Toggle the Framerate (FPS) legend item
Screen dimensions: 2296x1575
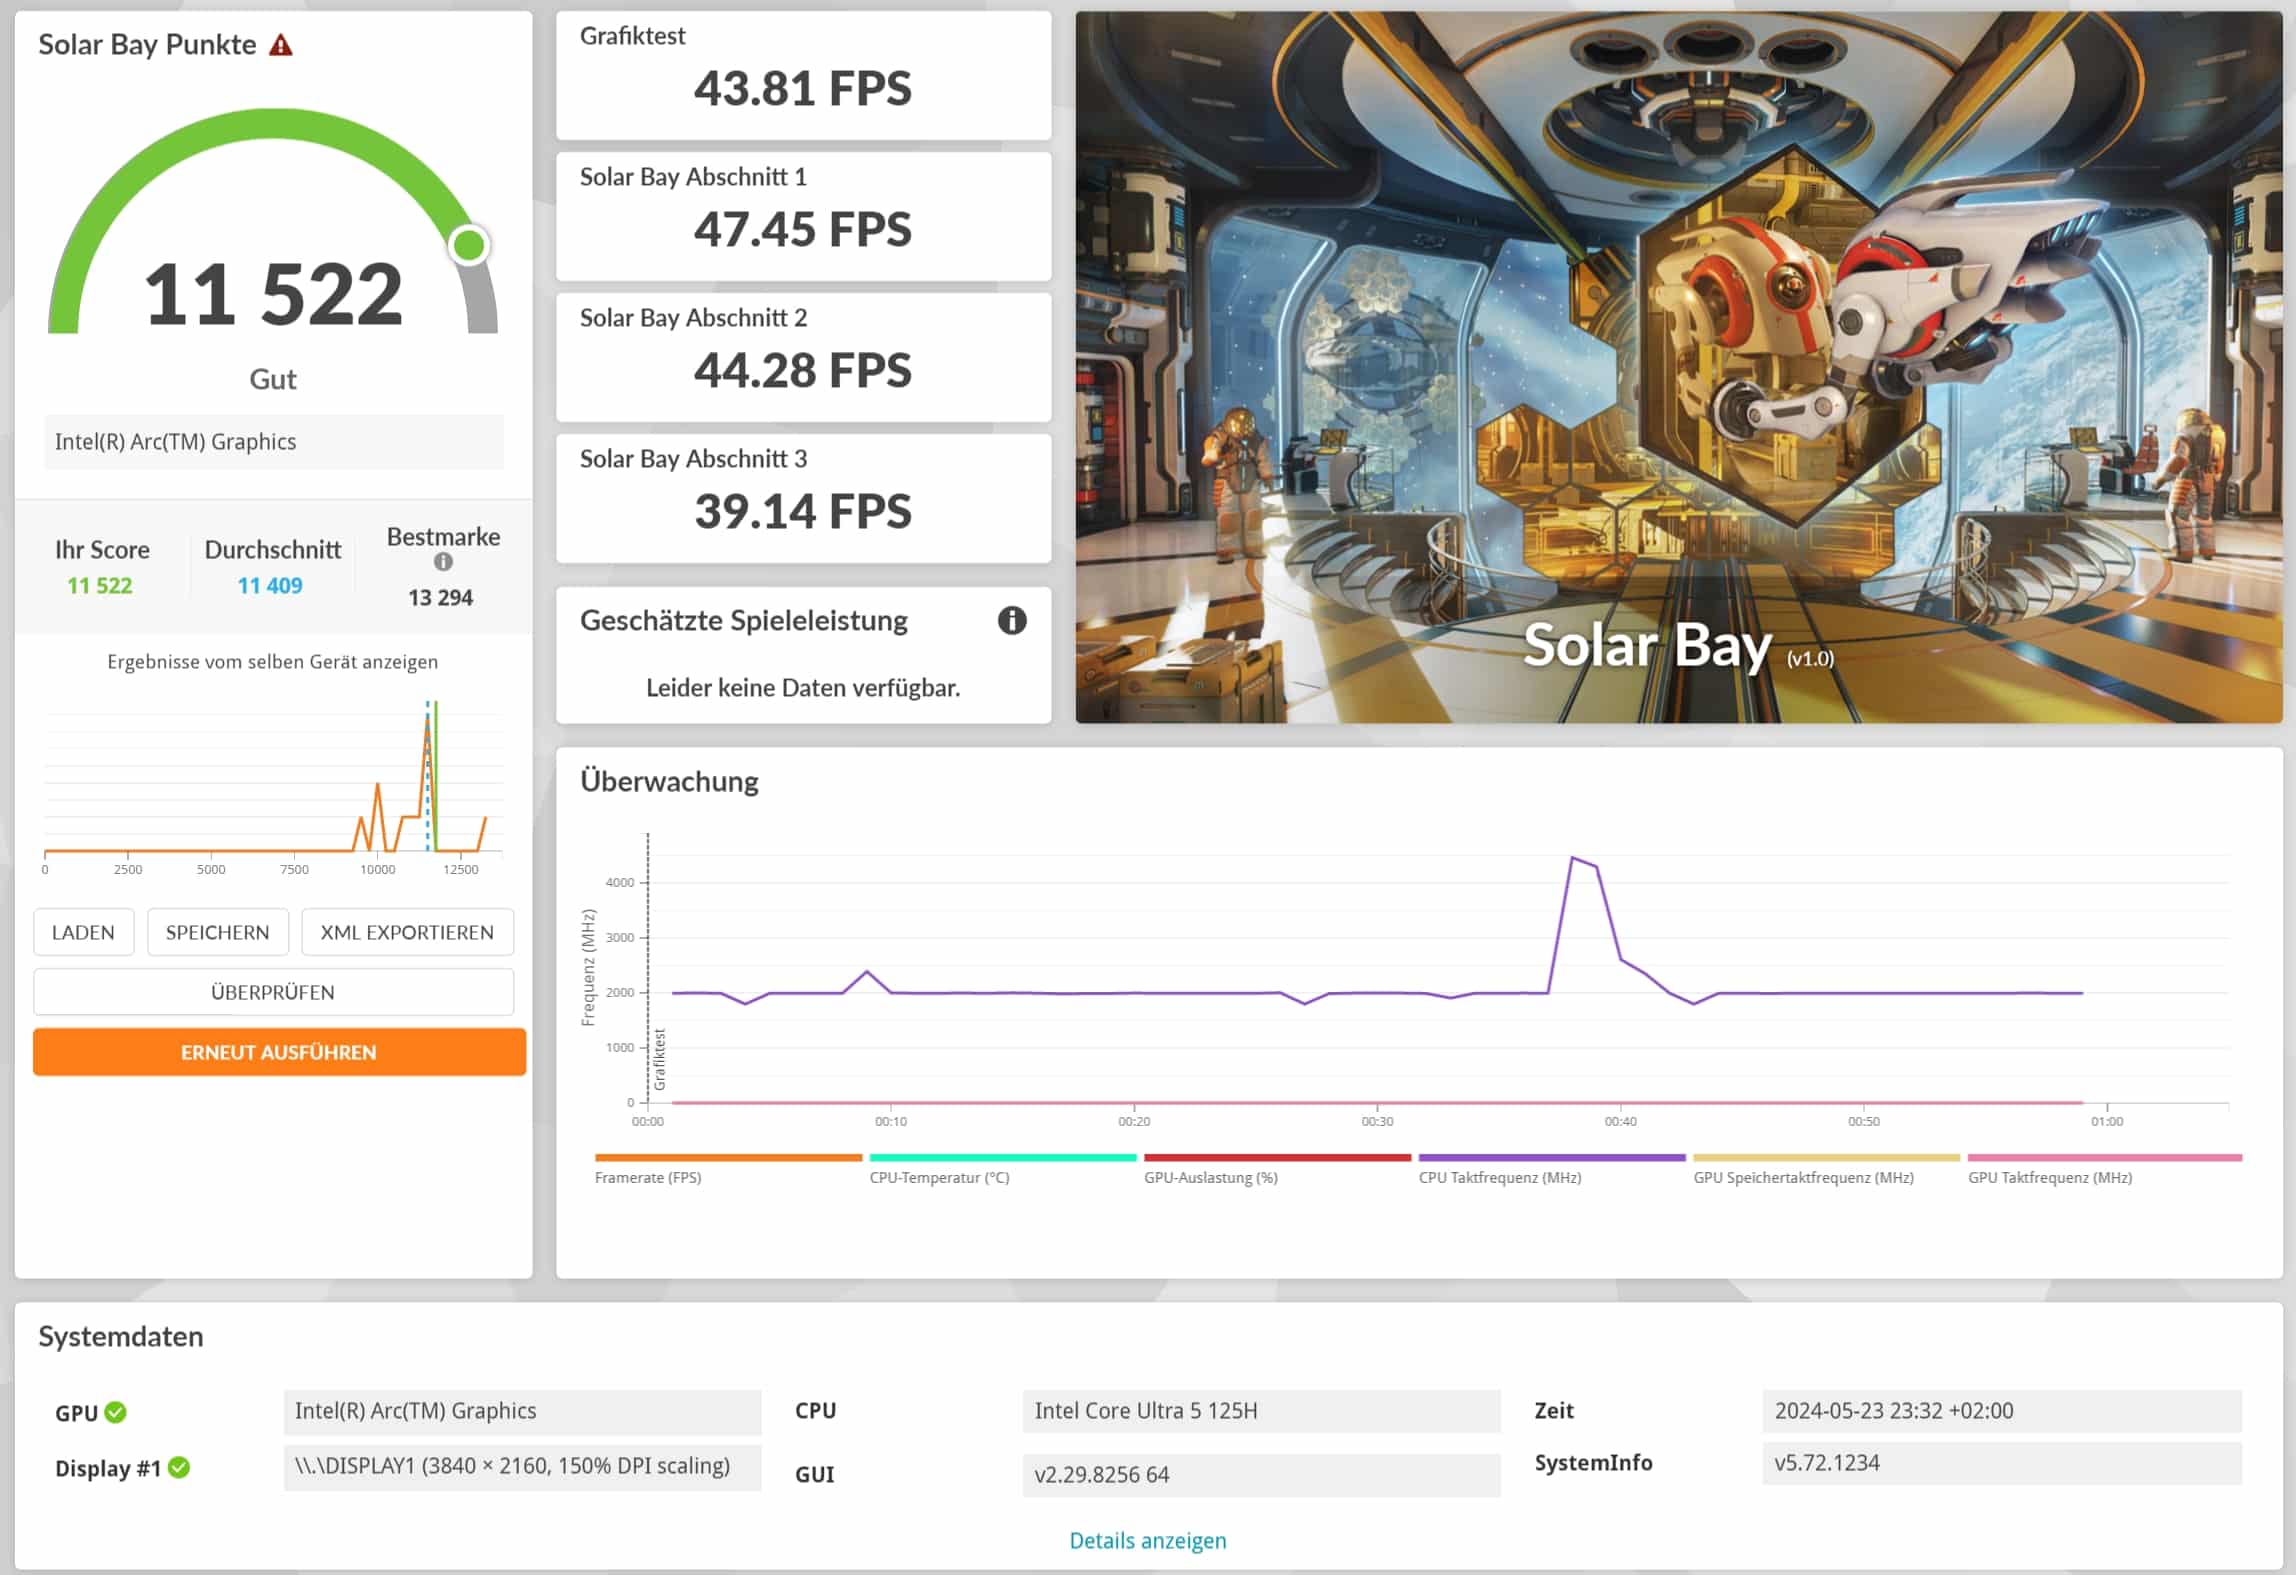click(x=648, y=1177)
